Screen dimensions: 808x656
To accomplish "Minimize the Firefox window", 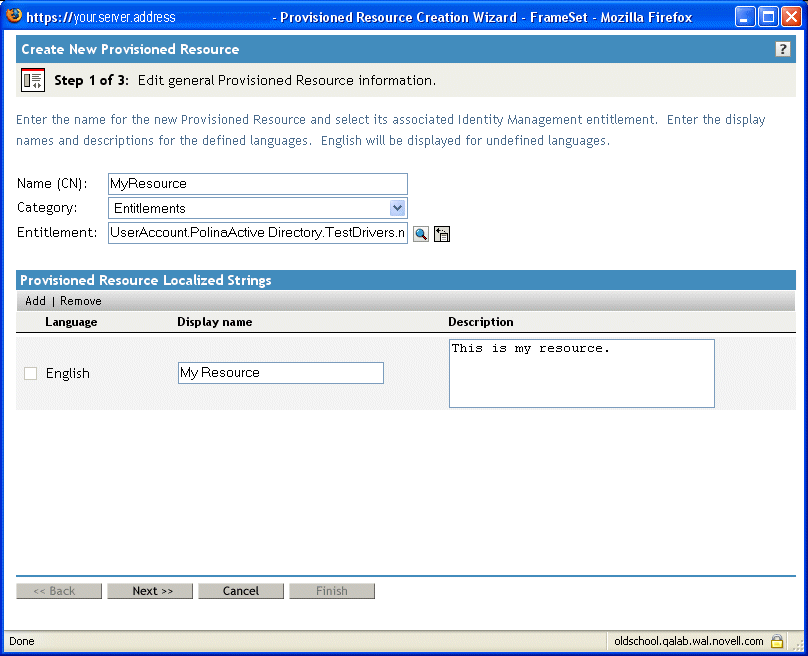I will tap(744, 17).
